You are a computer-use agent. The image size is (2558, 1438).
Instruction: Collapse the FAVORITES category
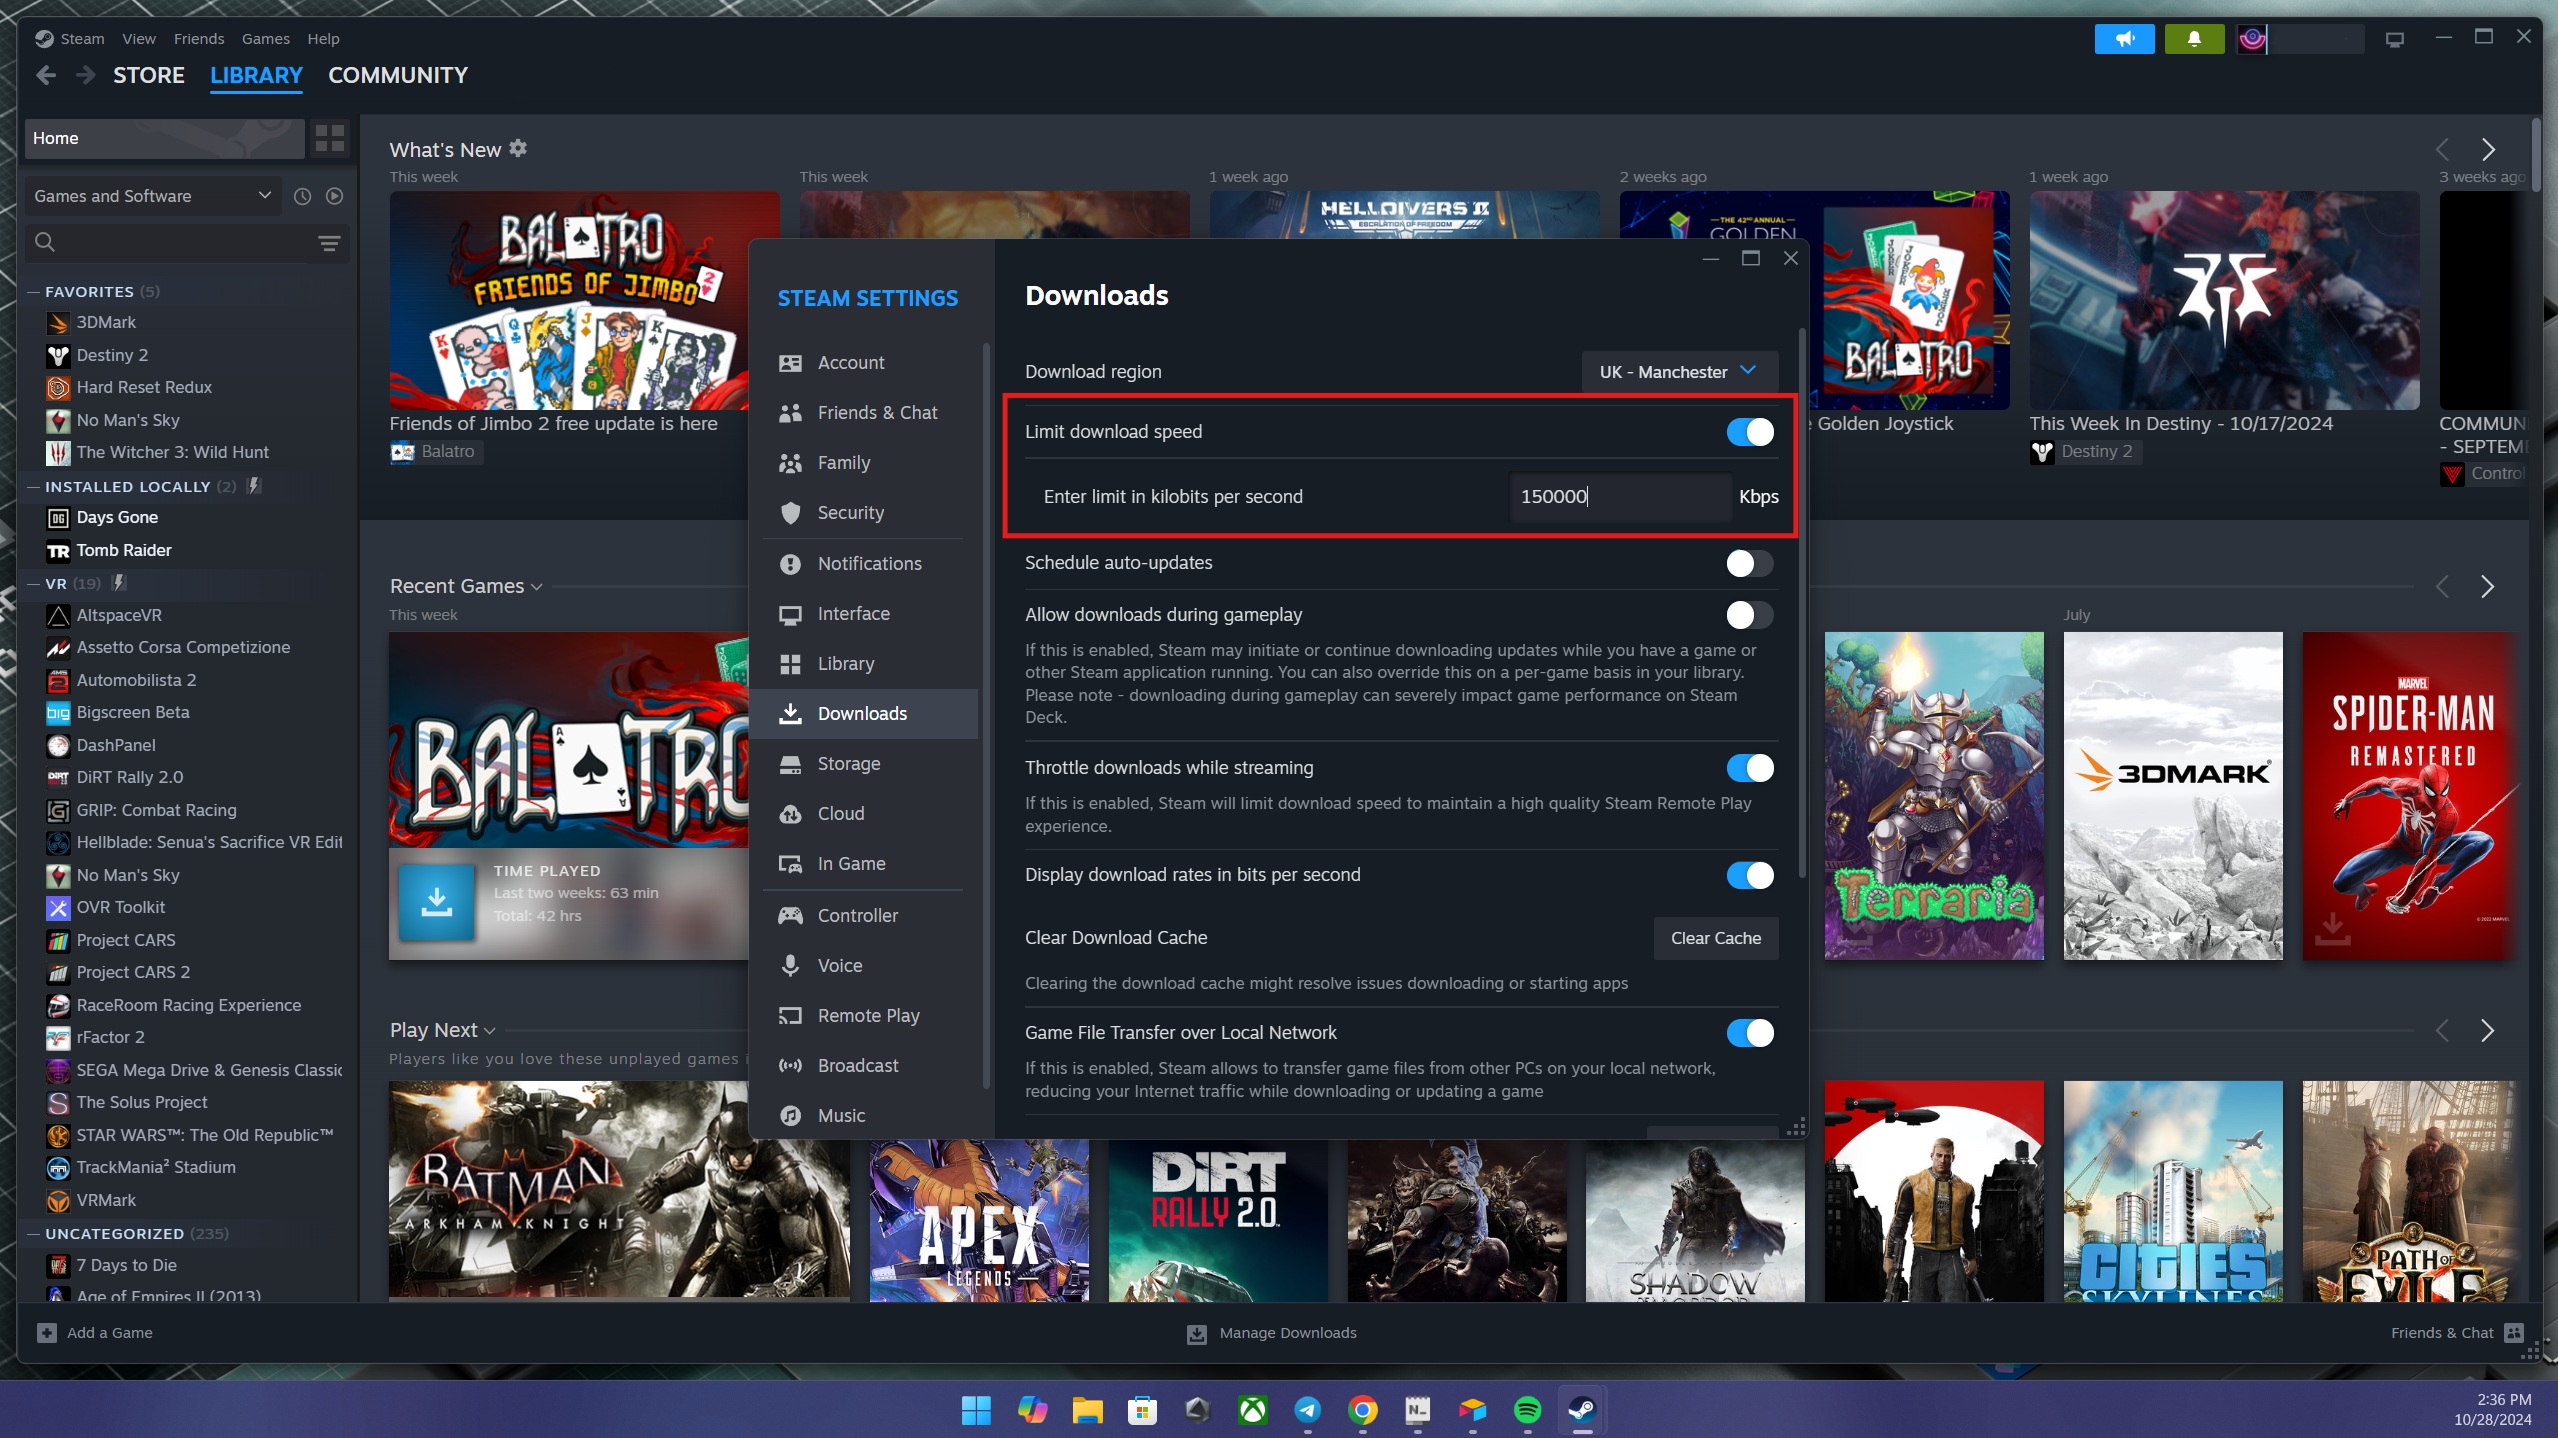[34, 292]
